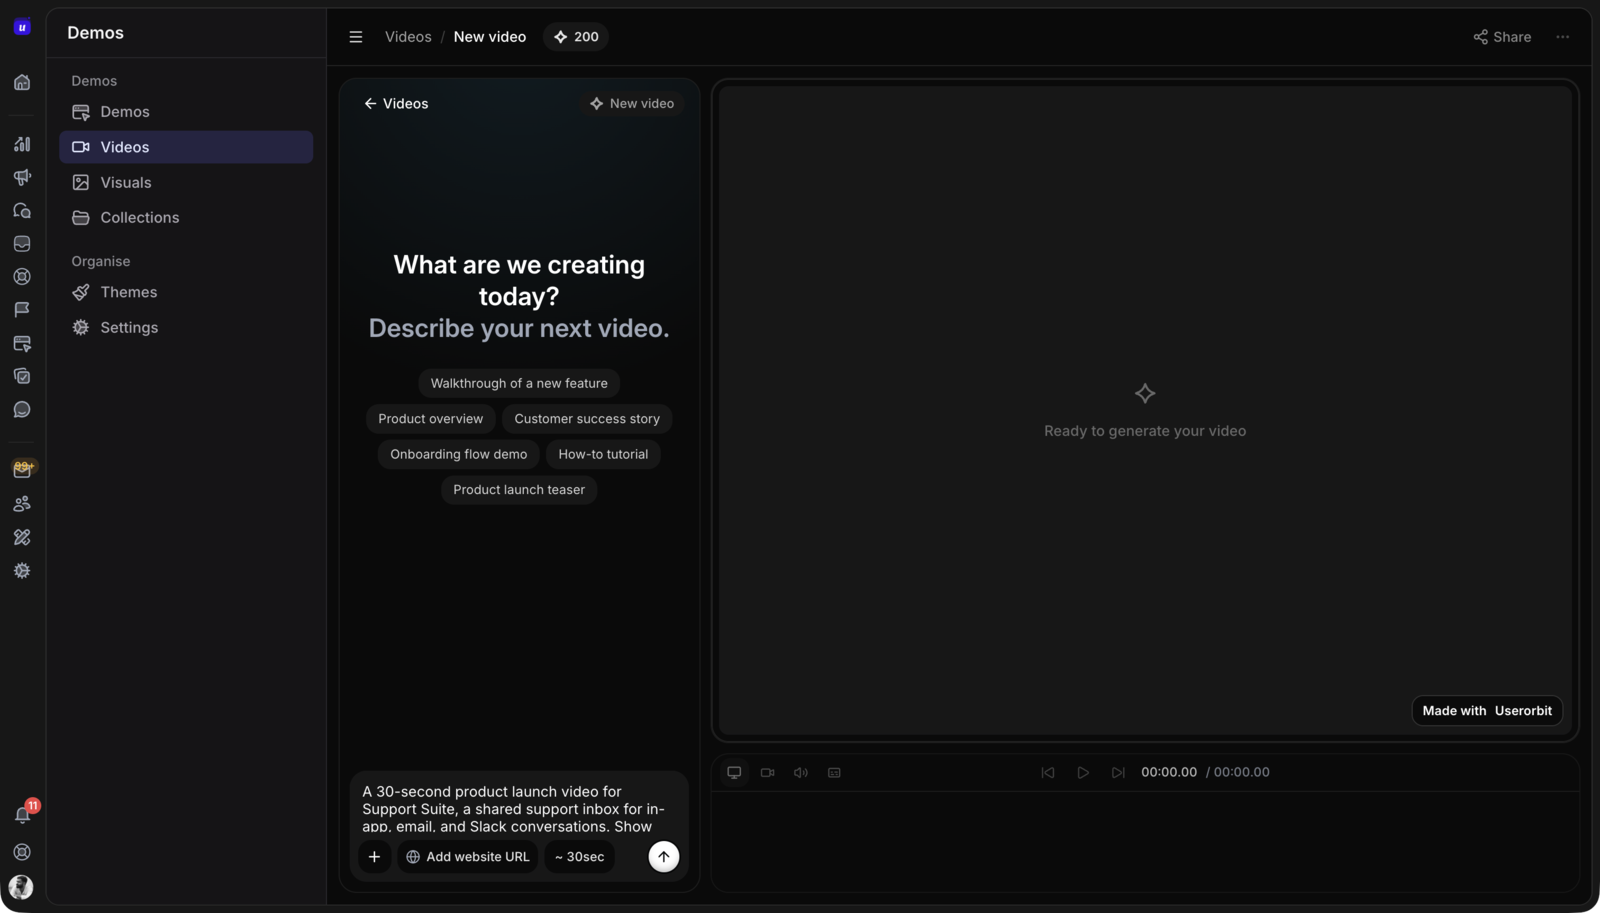
Task: Click Add website URL button
Action: pos(468,857)
